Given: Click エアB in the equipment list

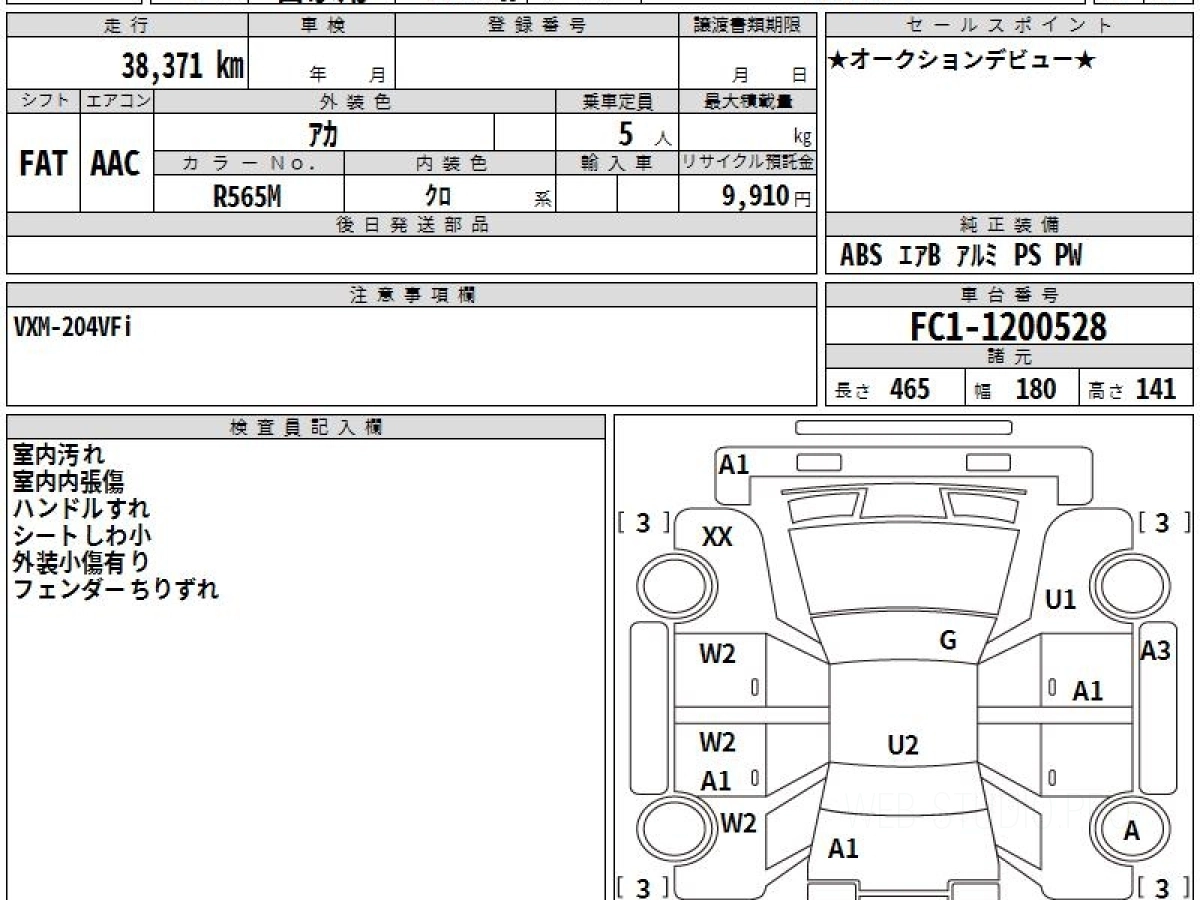Looking at the screenshot, I should (919, 256).
